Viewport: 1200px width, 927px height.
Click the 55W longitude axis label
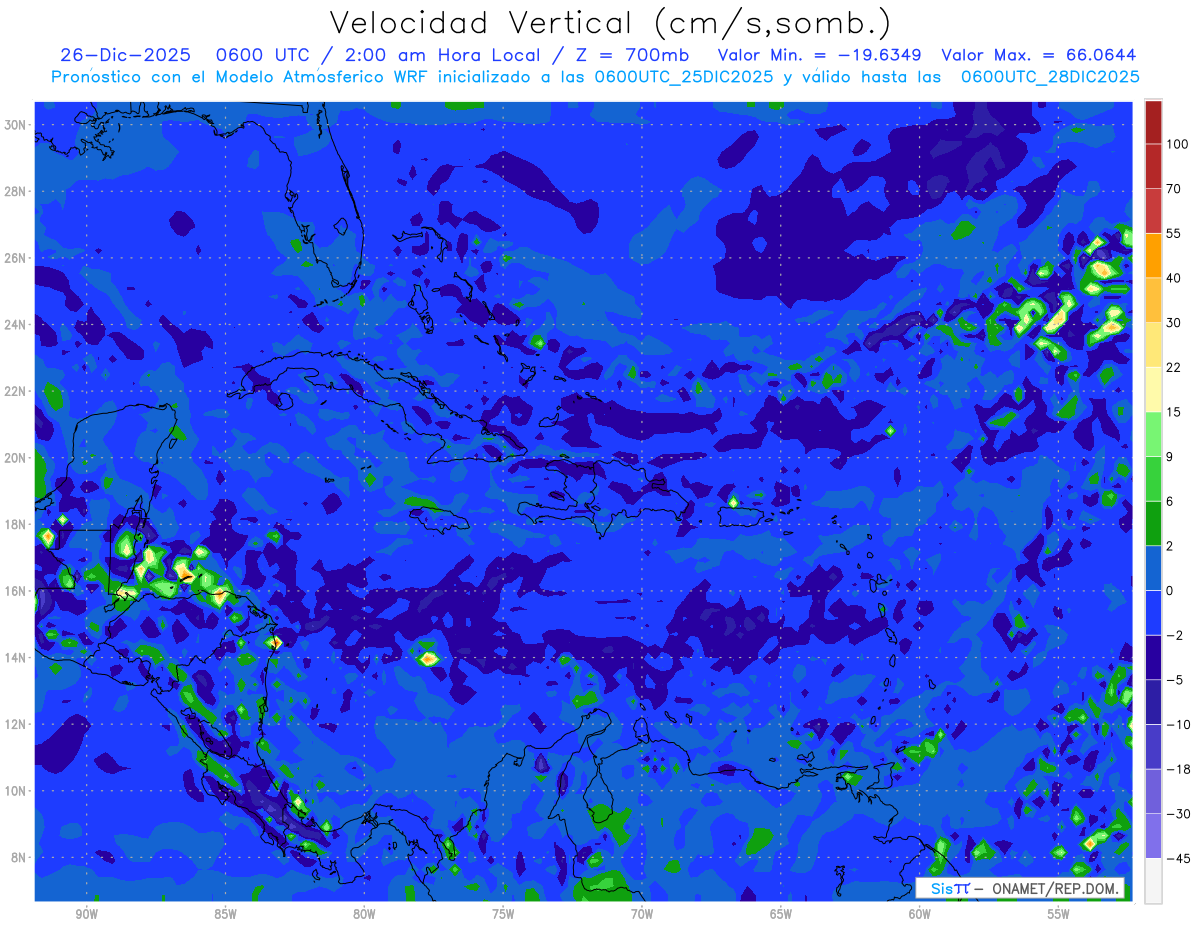pos(1059,915)
